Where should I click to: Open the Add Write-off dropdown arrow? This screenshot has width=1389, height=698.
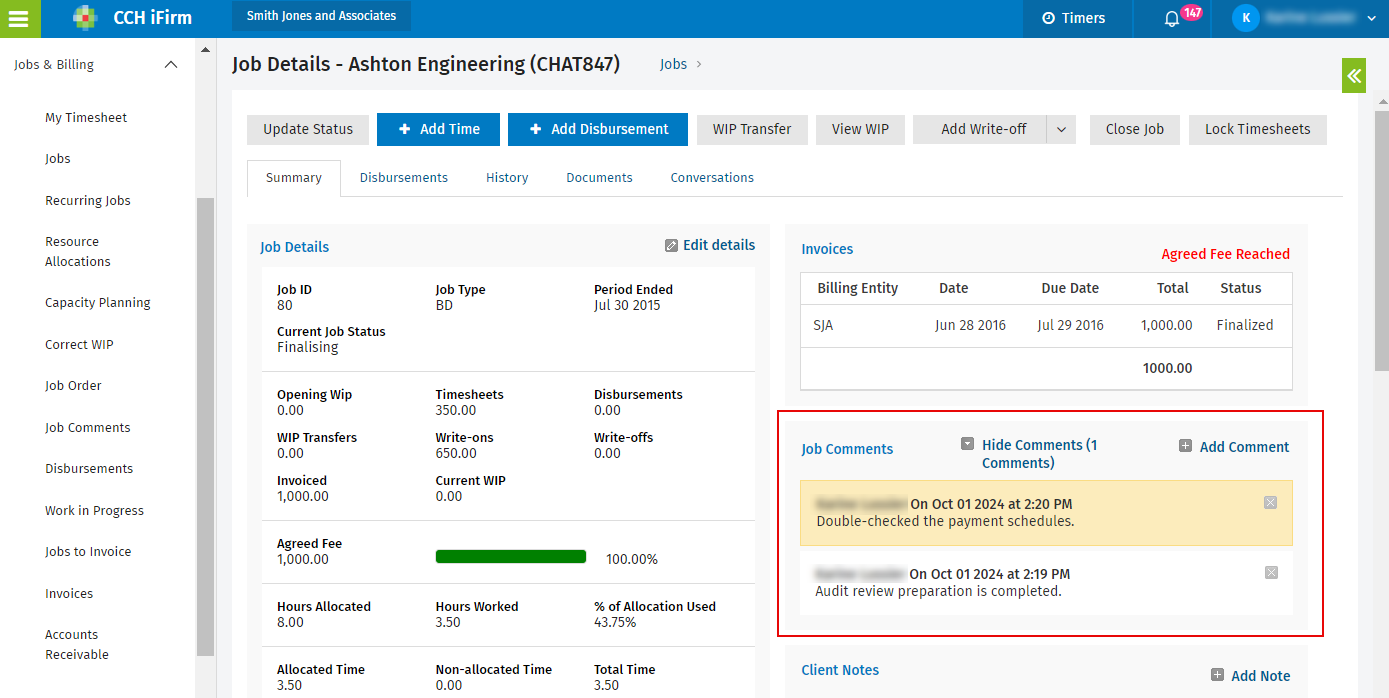pos(1061,130)
